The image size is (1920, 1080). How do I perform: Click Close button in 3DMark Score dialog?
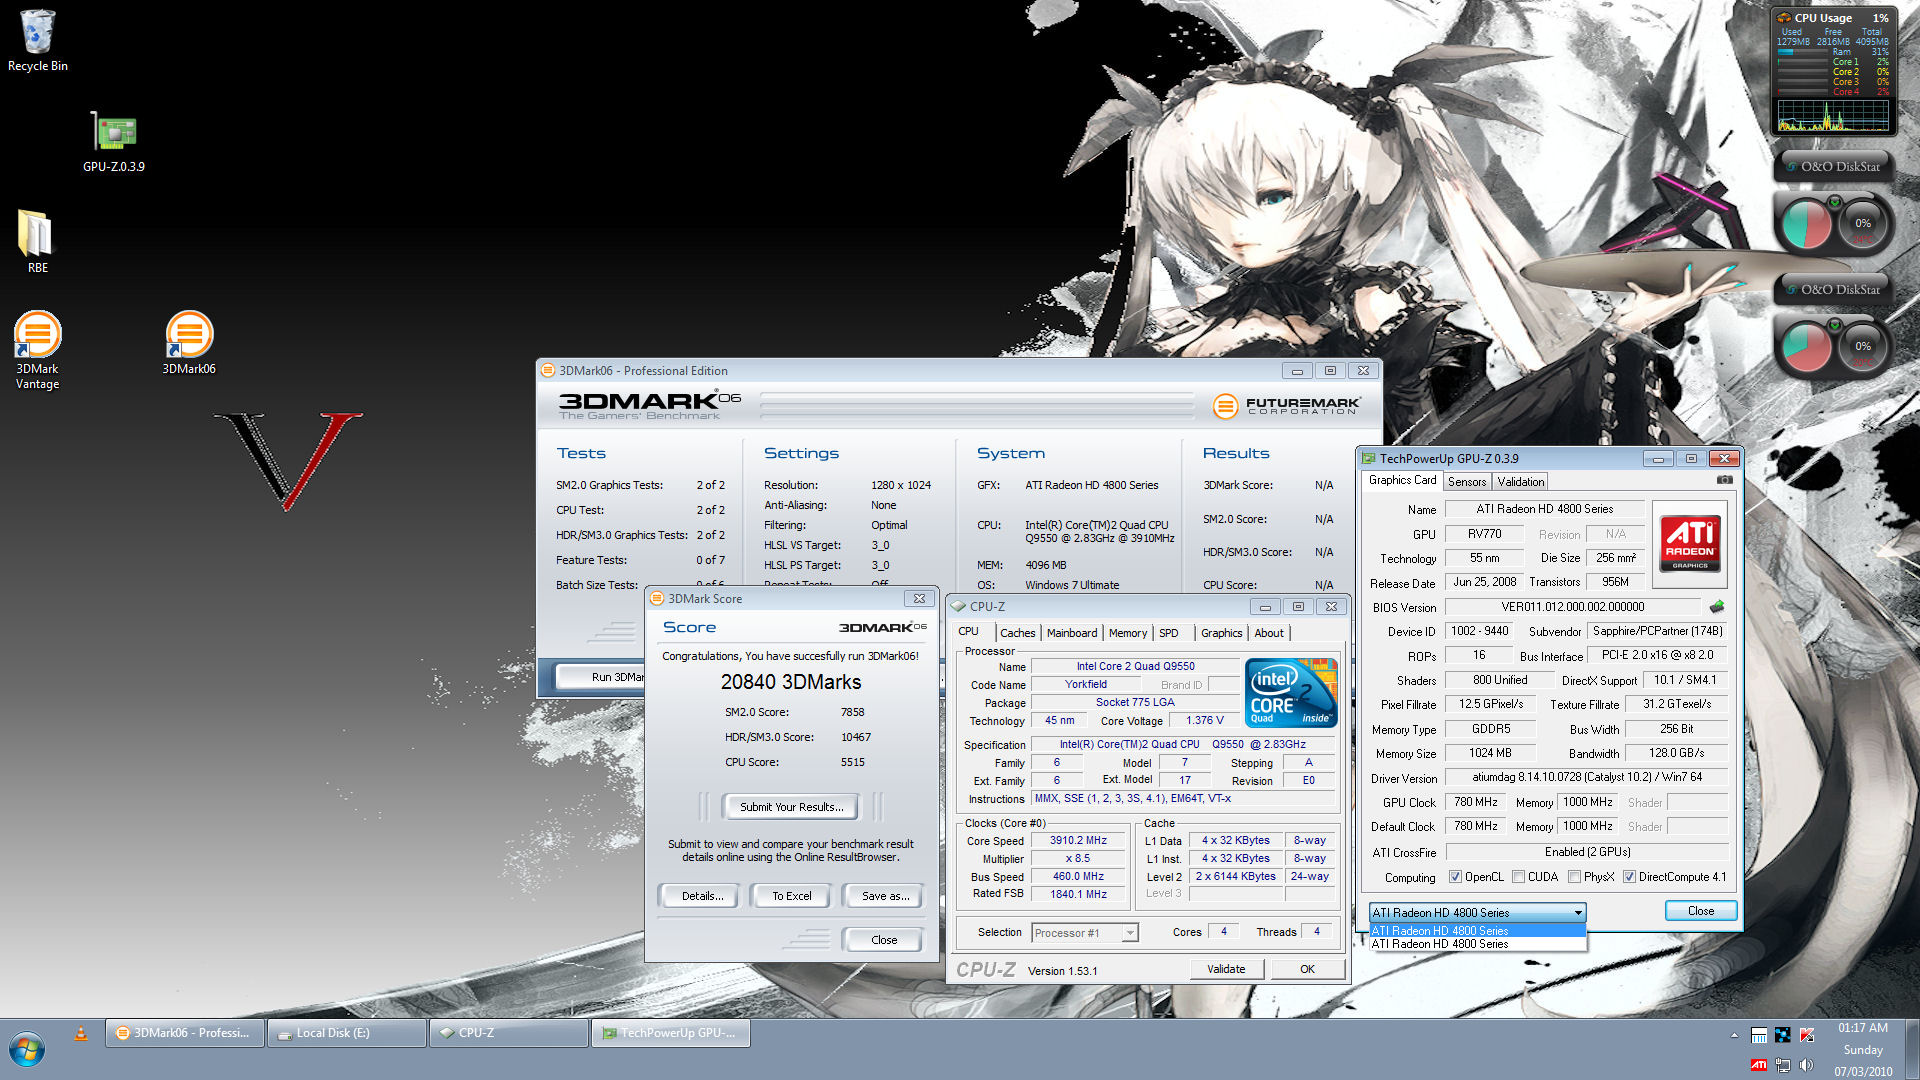pos(884,940)
